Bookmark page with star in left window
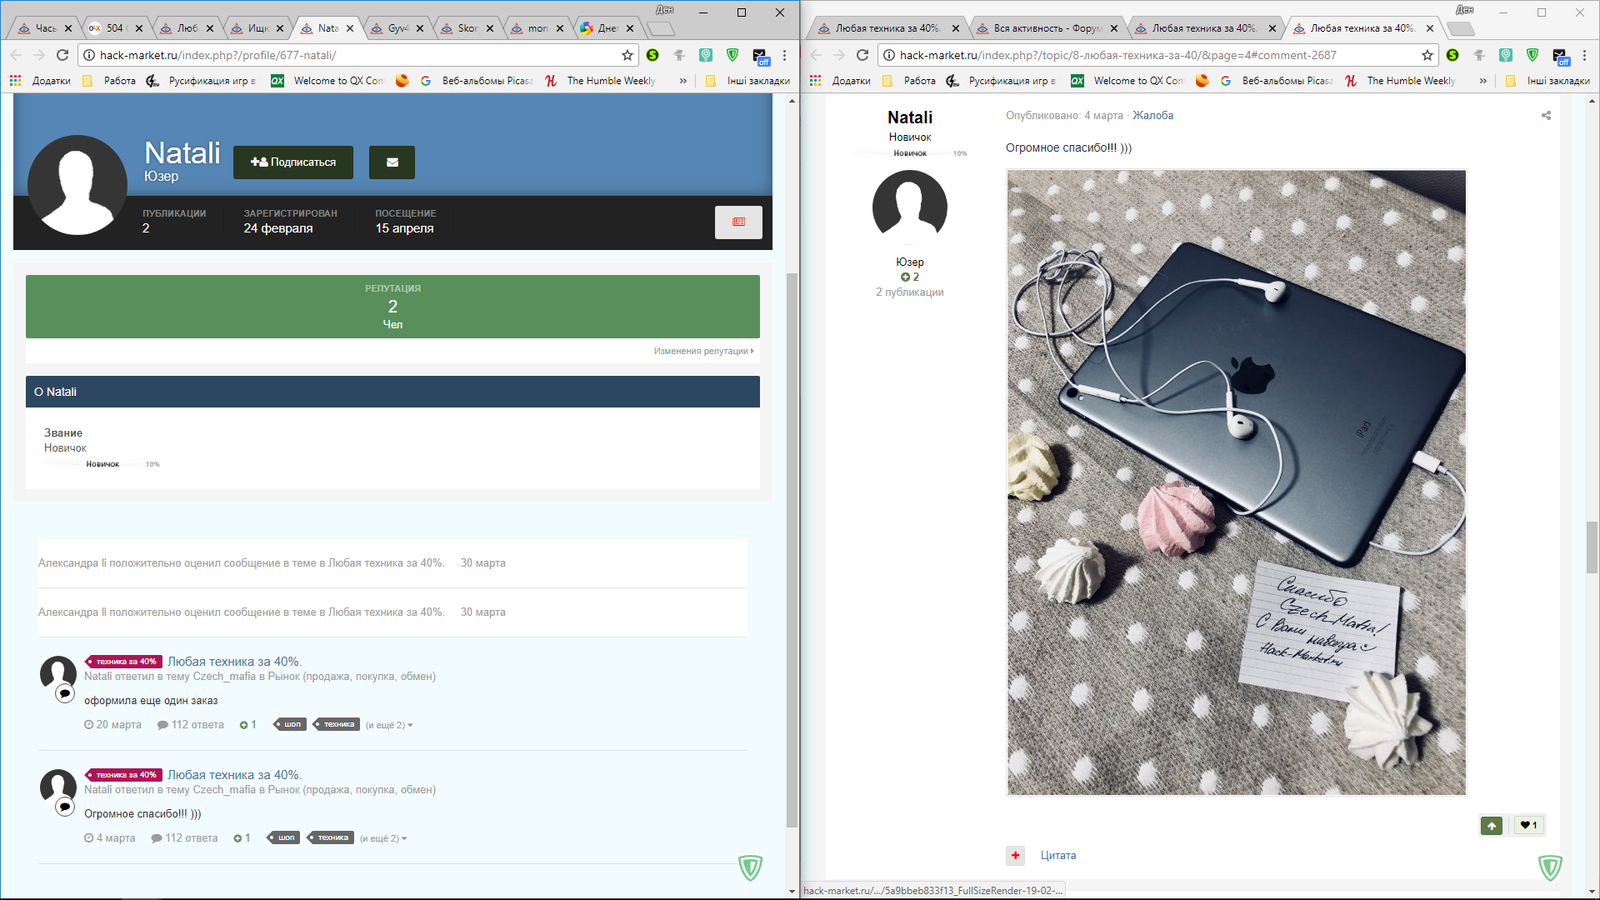The image size is (1600, 900). (627, 55)
